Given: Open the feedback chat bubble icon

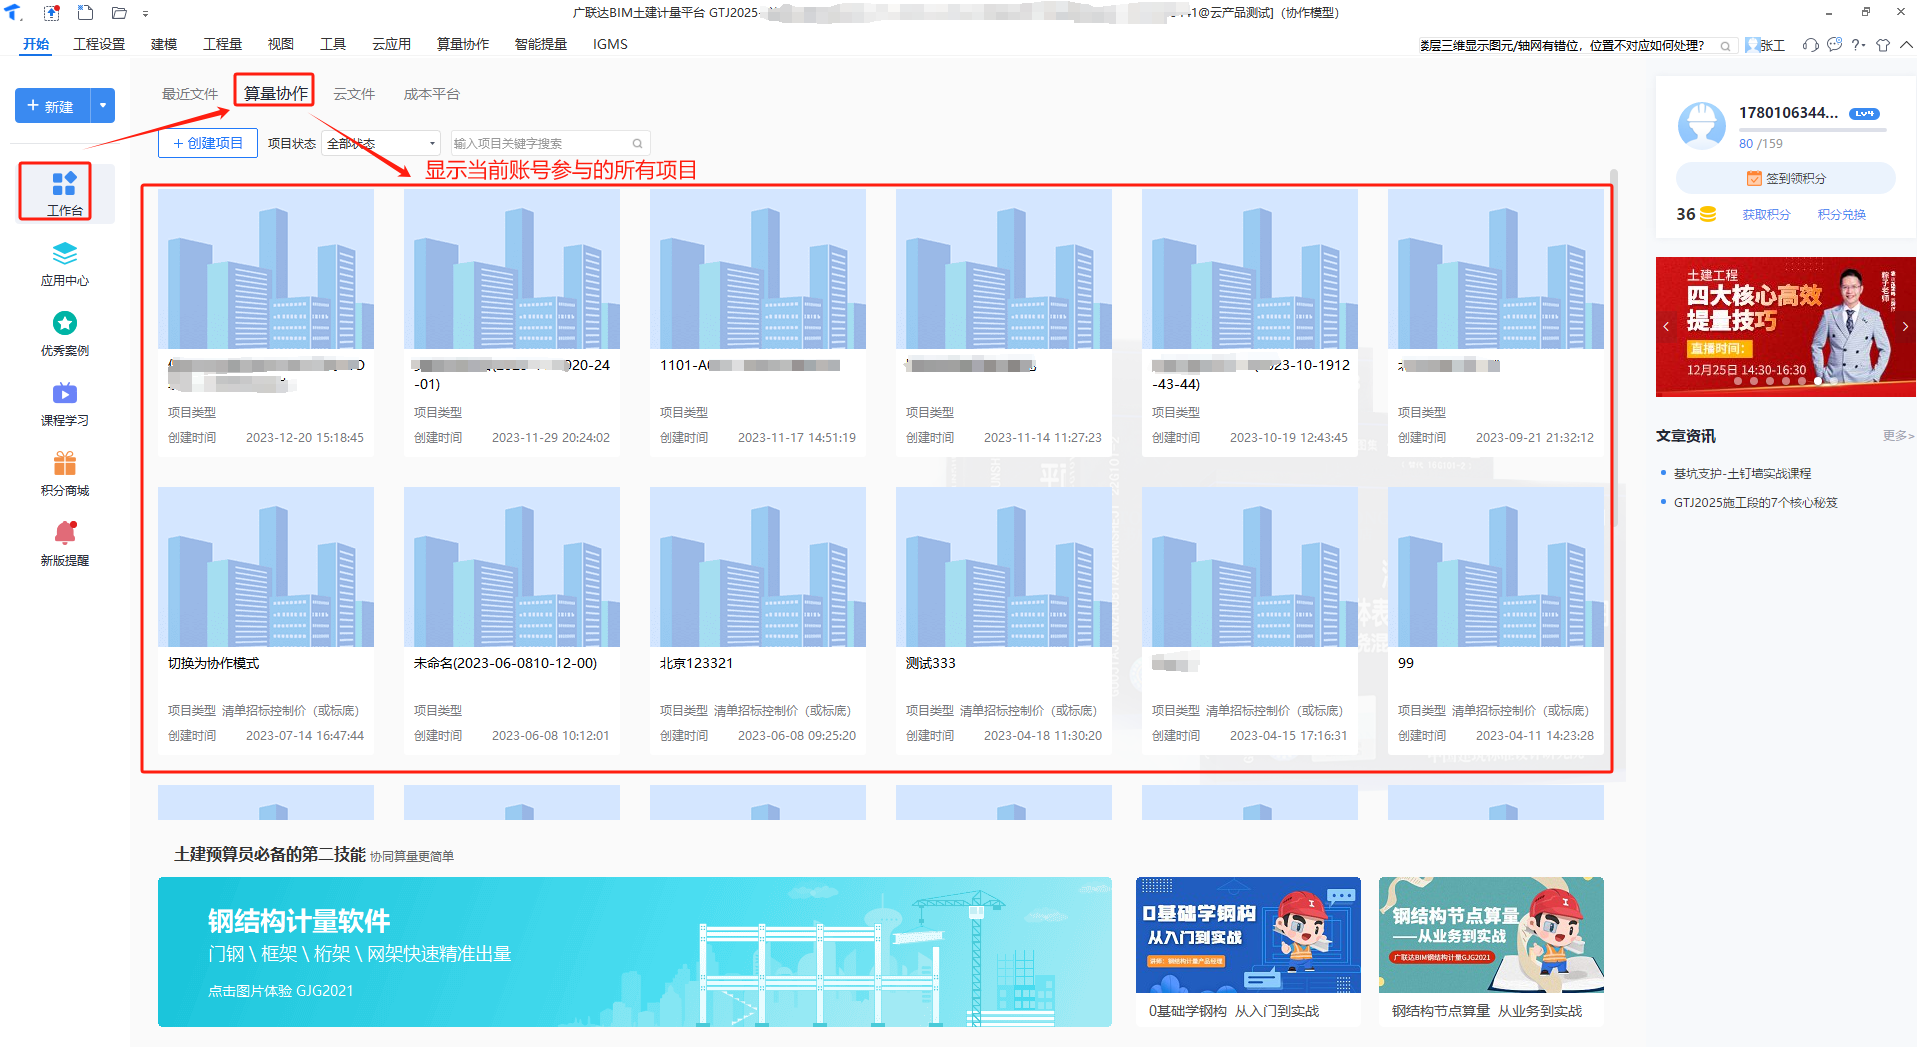Looking at the screenshot, I should click(1834, 45).
